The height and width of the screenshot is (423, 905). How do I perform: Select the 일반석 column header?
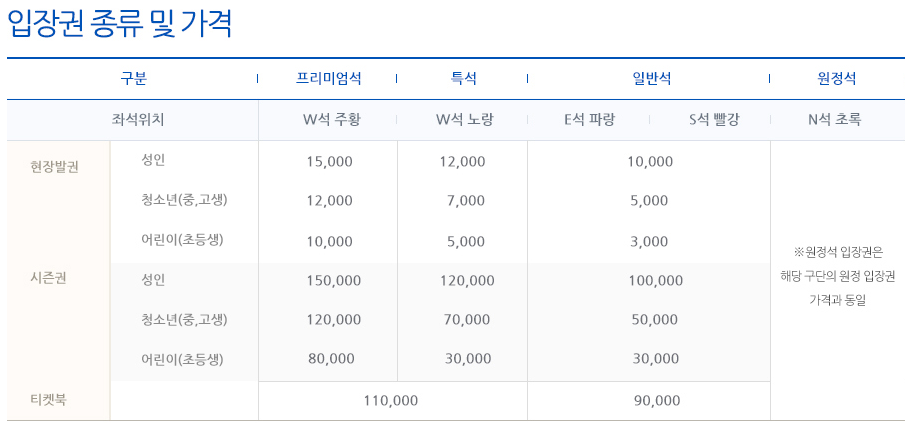click(x=650, y=78)
